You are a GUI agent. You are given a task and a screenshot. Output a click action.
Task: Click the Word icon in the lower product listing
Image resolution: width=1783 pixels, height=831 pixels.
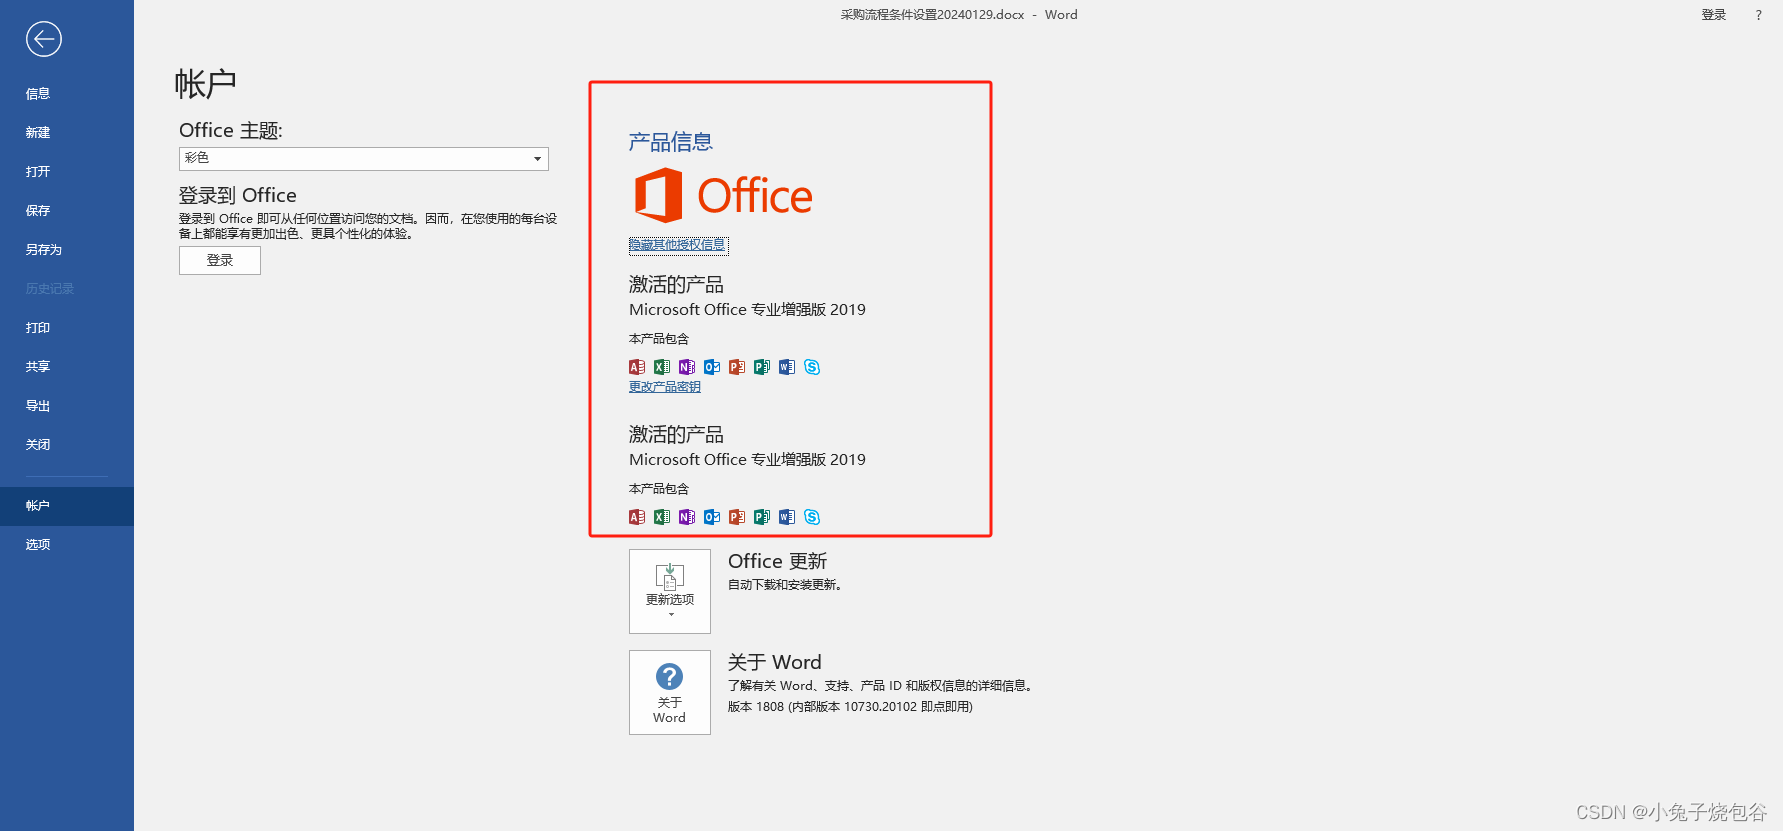(787, 517)
